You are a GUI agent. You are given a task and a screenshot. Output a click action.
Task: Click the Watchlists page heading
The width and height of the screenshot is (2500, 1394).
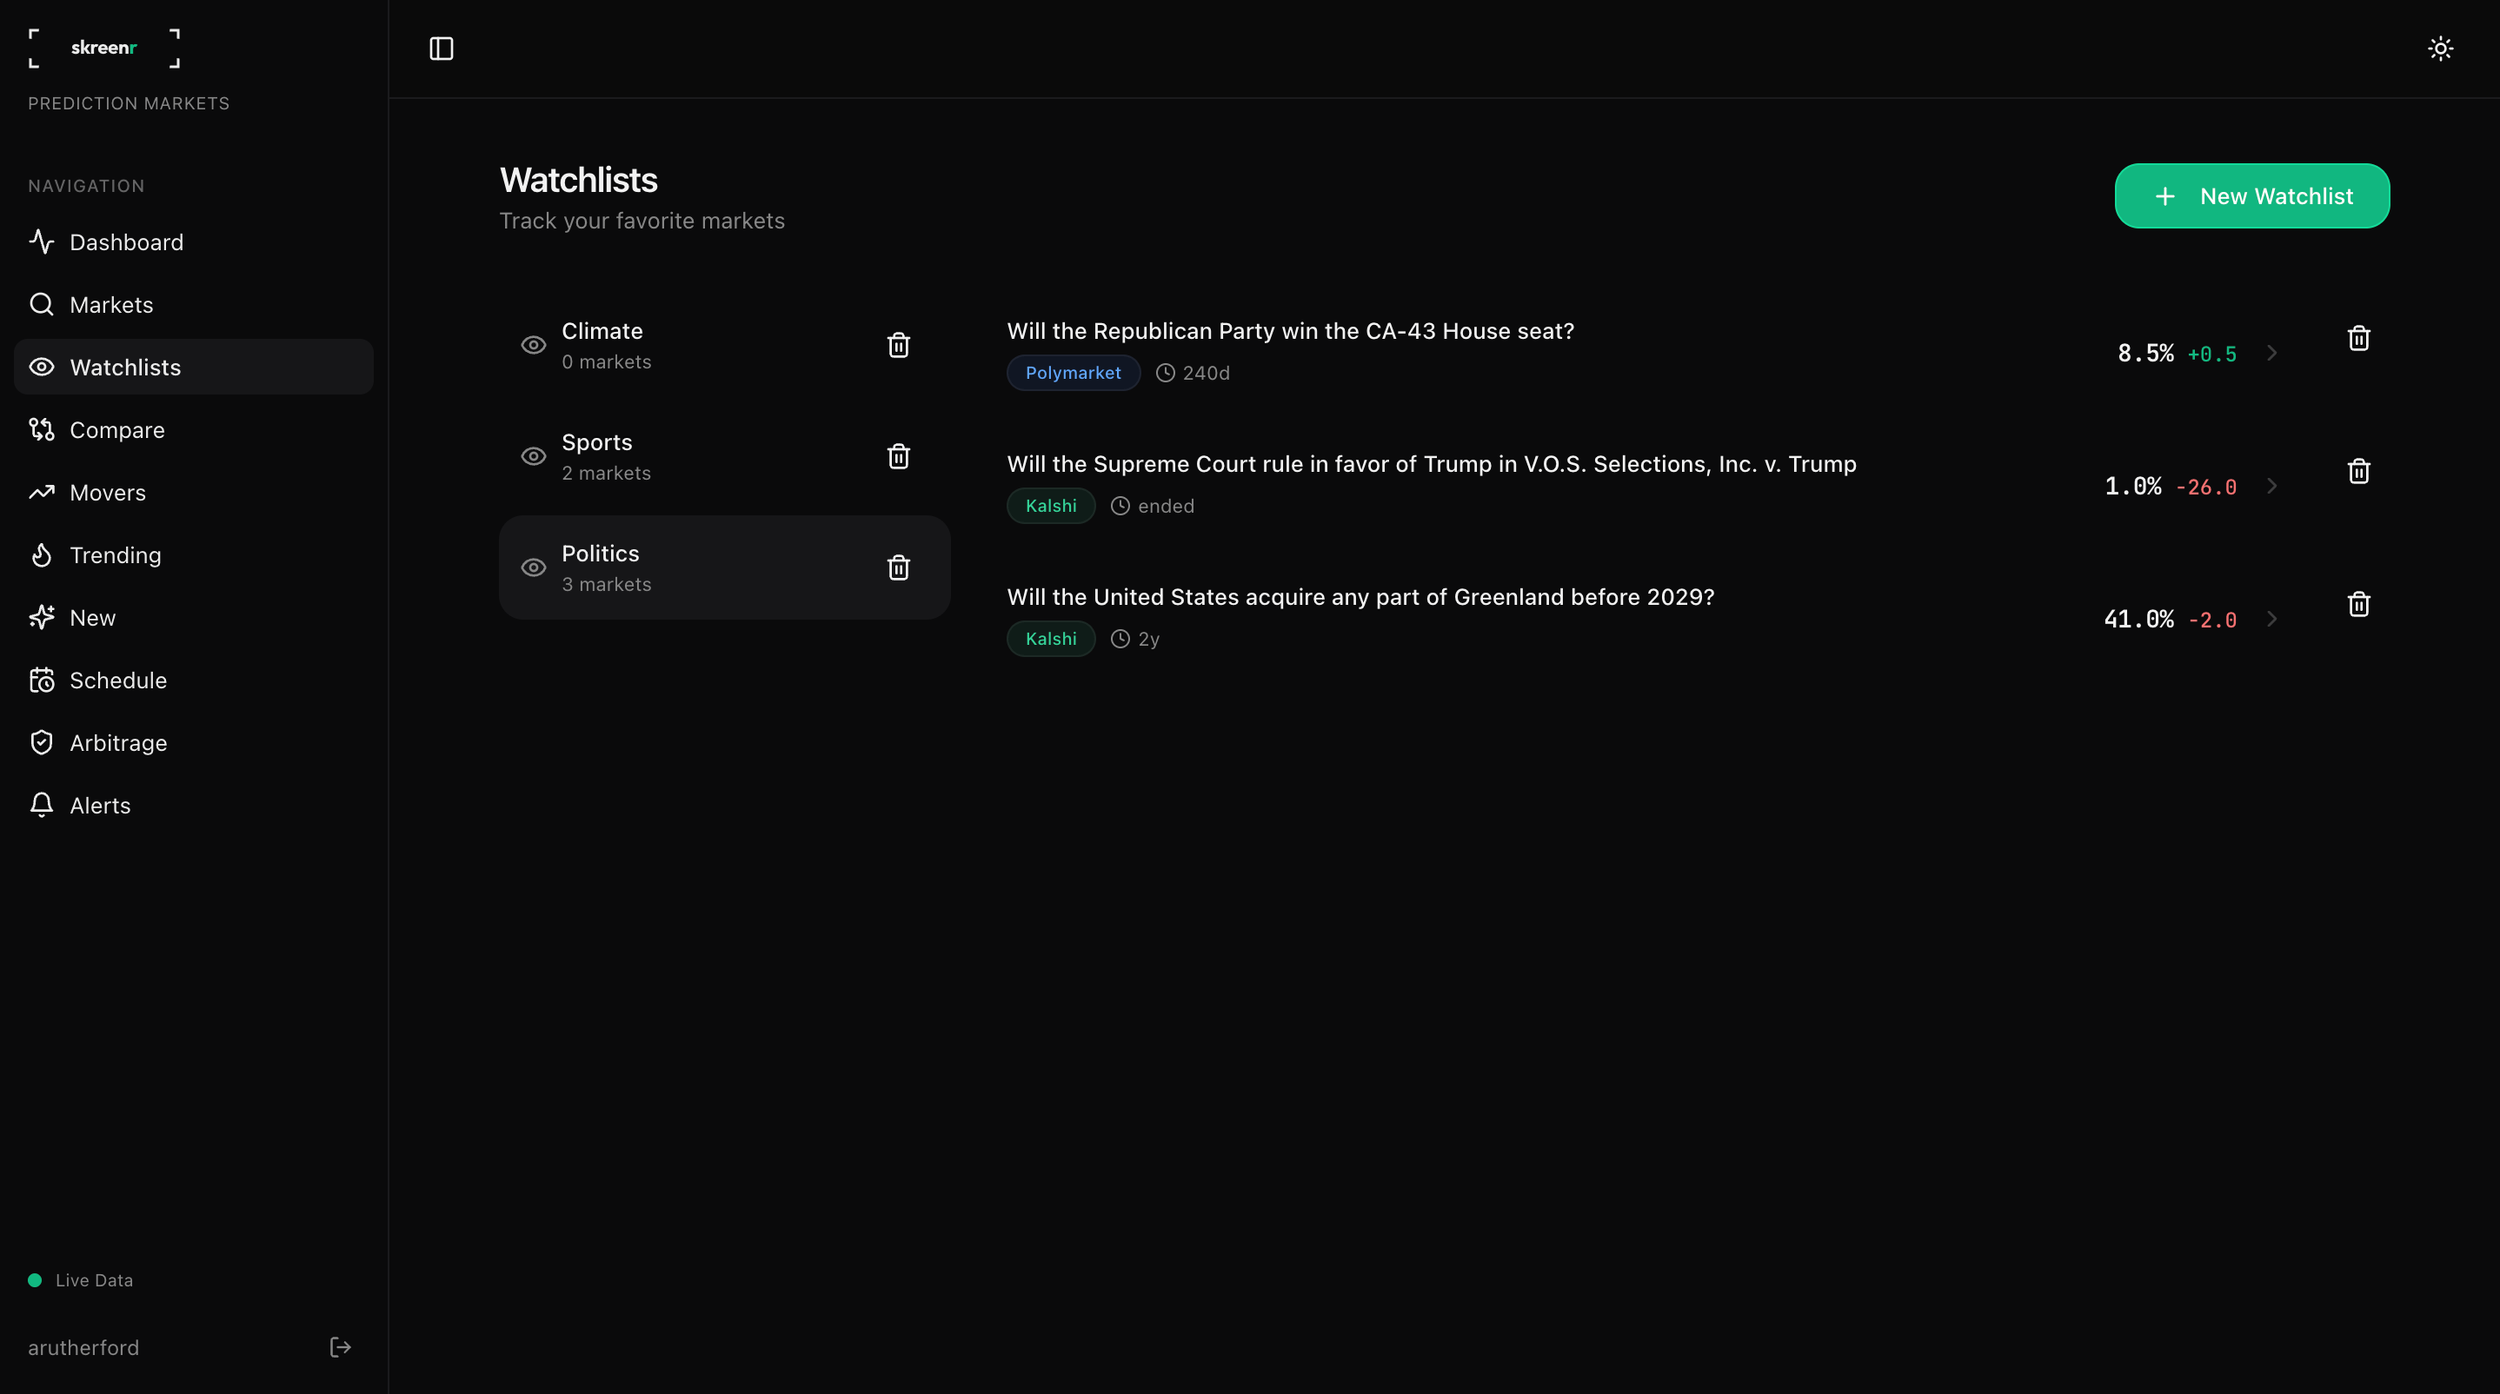click(578, 180)
